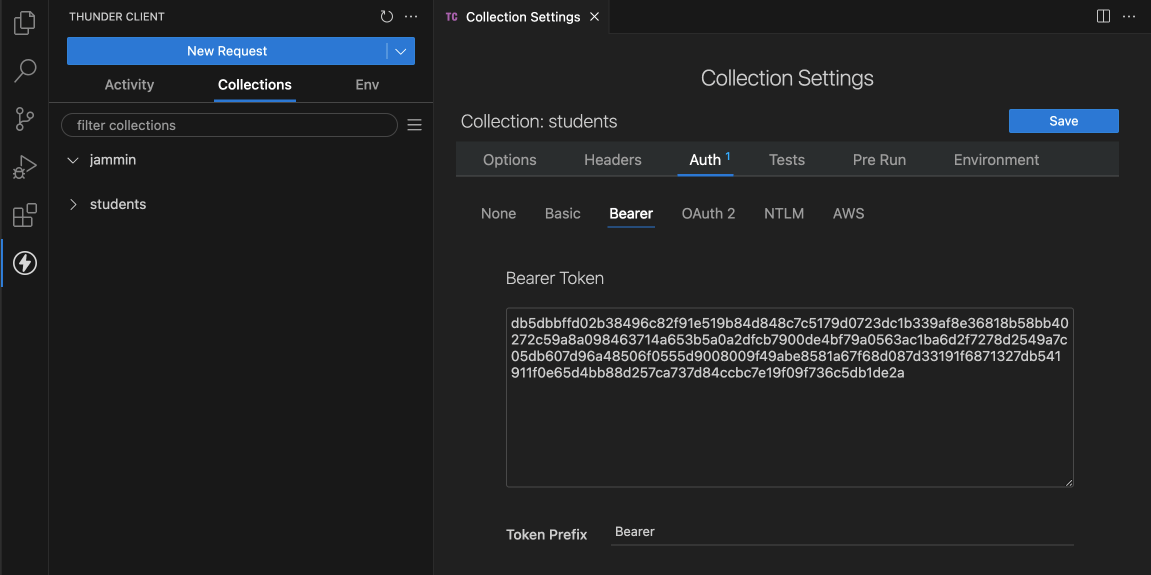The width and height of the screenshot is (1151, 575).
Task: Open the Options settings tab
Action: coord(509,159)
